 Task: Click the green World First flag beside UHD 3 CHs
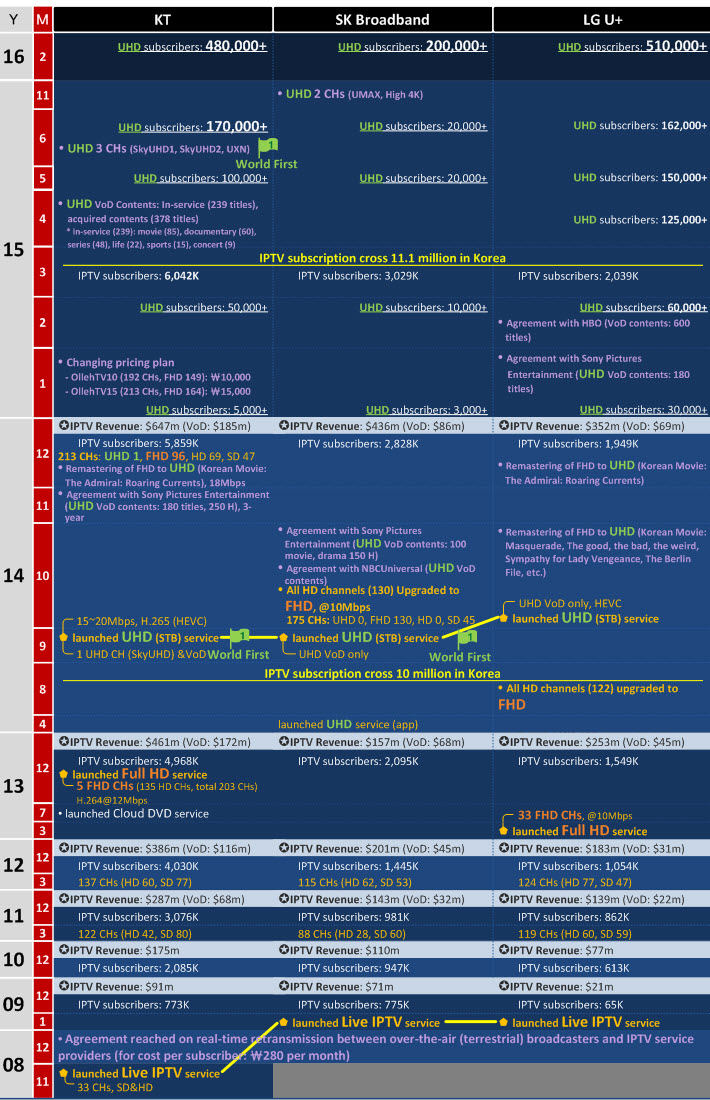click(x=268, y=146)
